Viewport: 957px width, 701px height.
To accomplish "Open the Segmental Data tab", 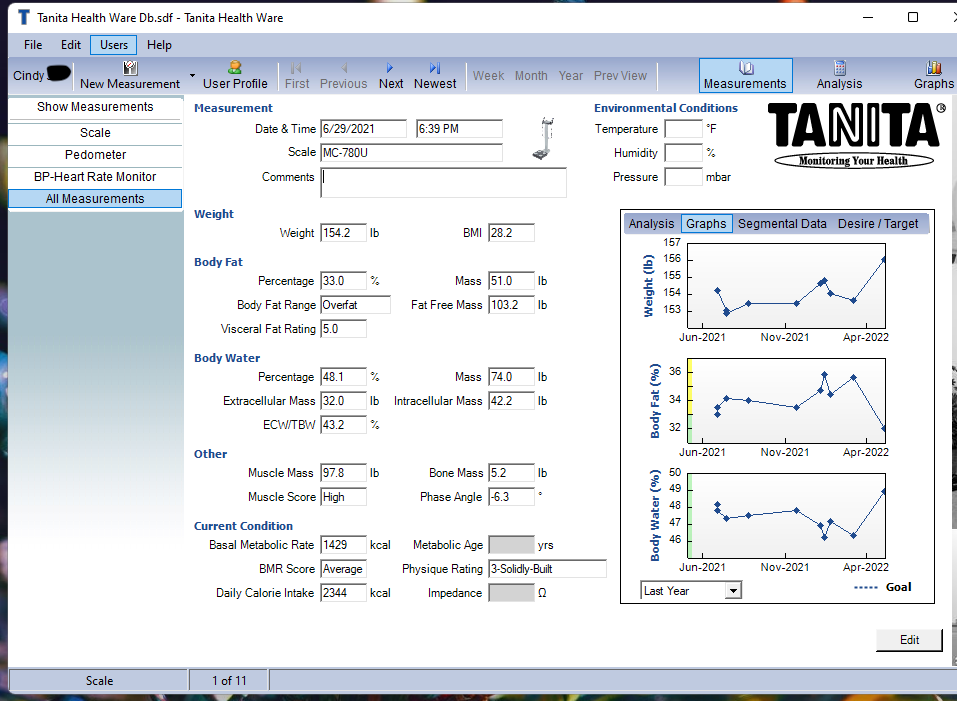I will 782,223.
